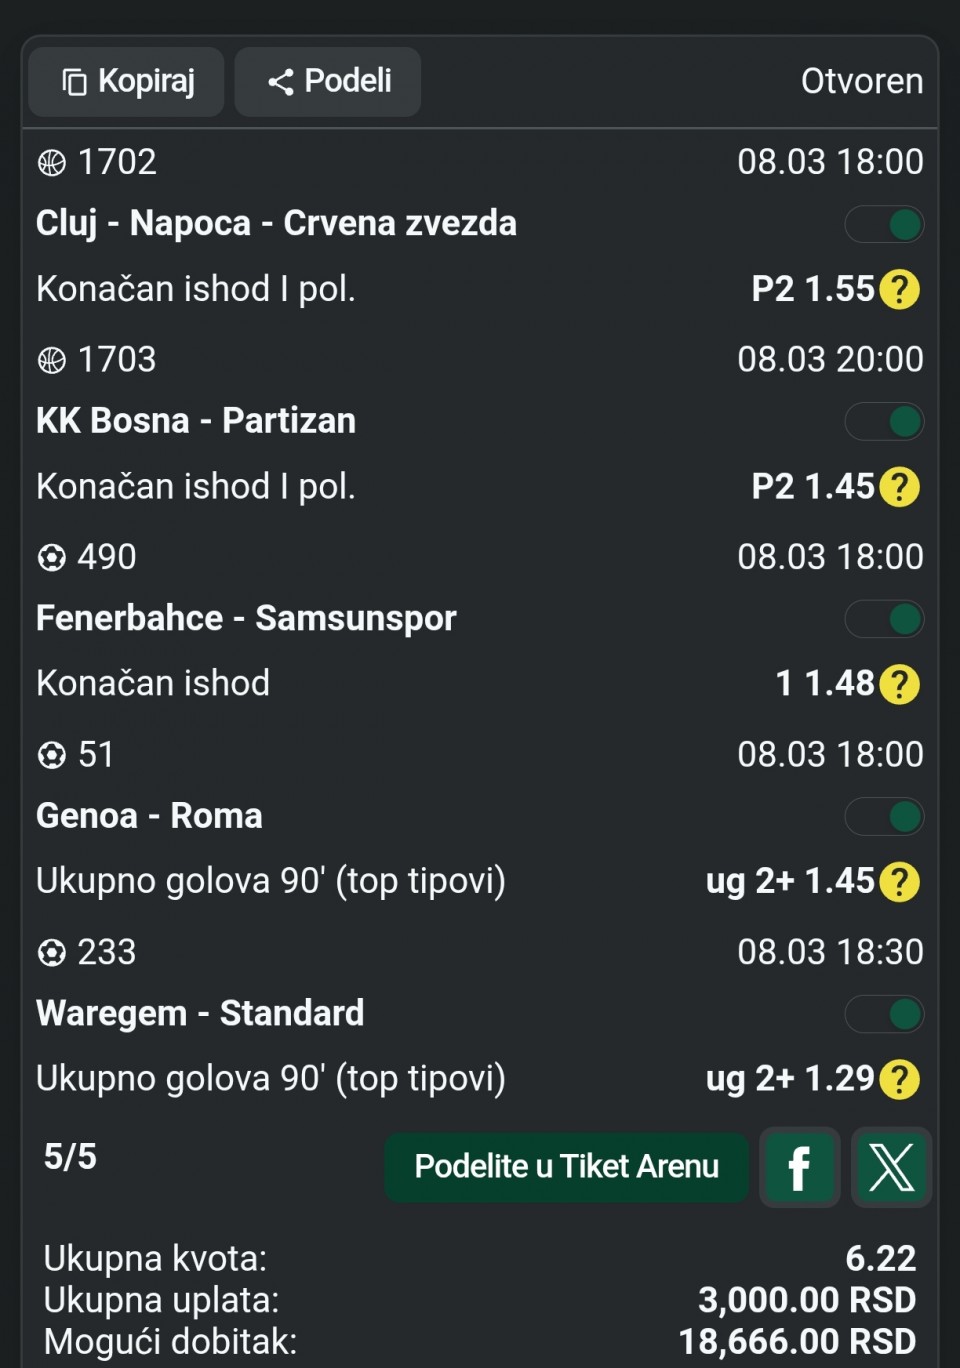Click soccer ball icon beside code 490
Viewport: 960px width, 1368px height.
[52, 557]
